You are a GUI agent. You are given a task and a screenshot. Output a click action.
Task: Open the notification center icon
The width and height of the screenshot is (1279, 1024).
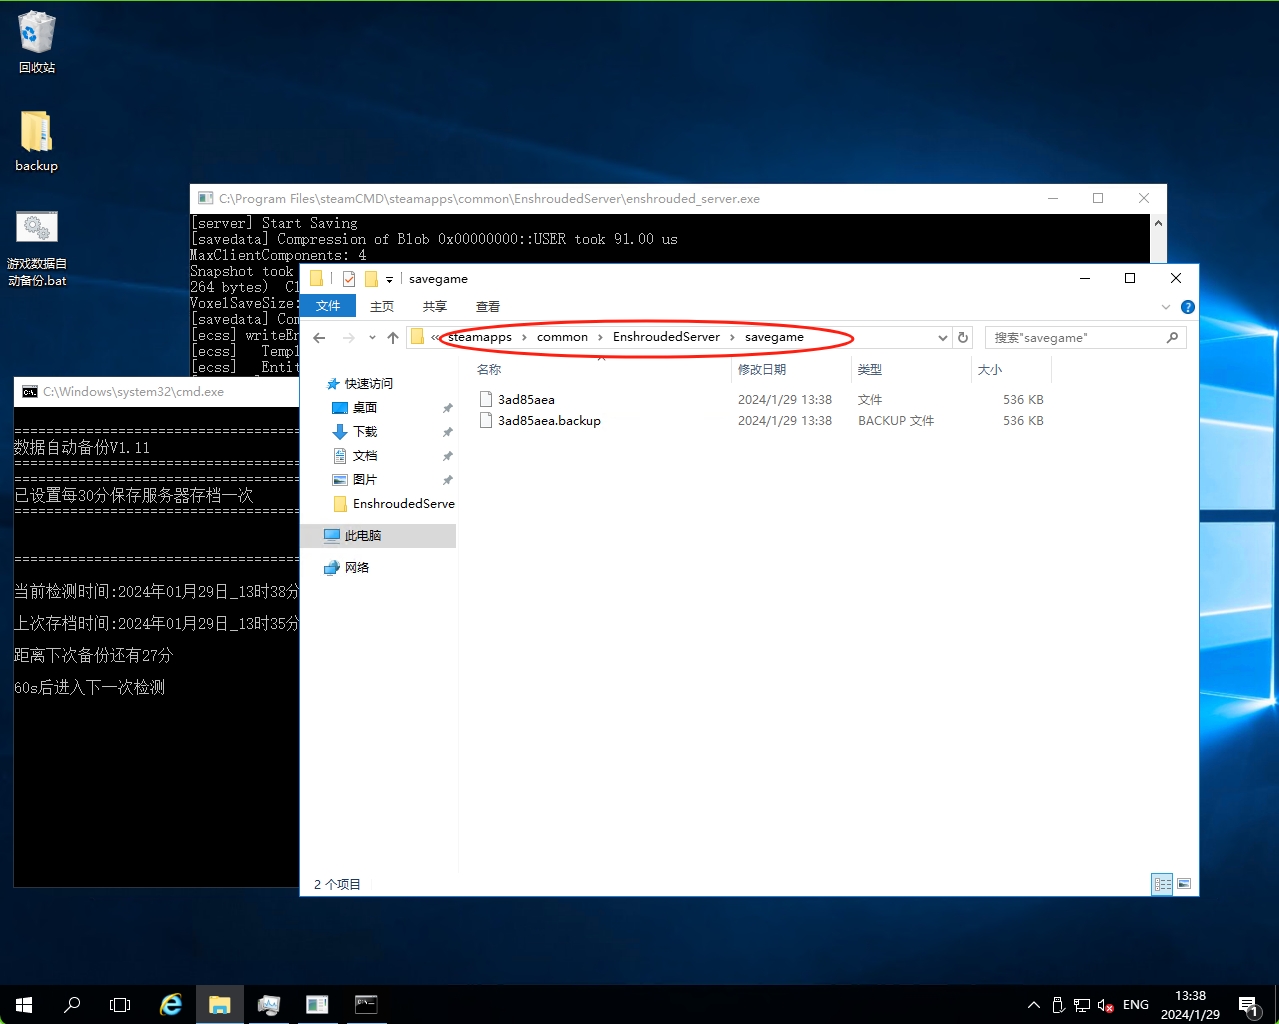click(1248, 1005)
